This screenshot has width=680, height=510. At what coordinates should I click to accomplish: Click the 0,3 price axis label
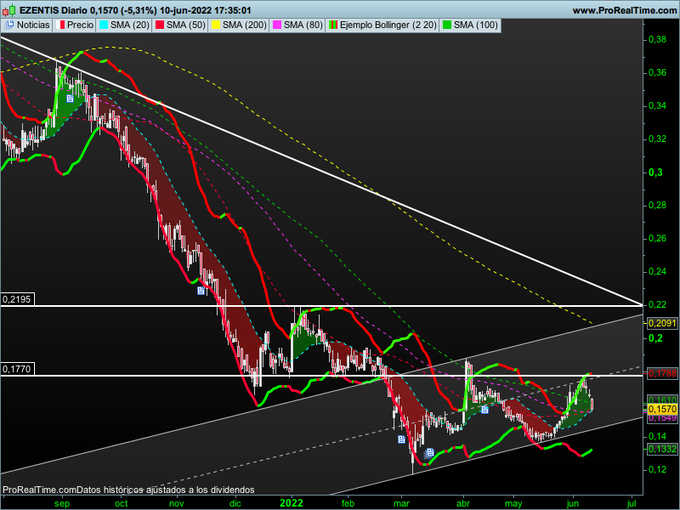coord(655,172)
